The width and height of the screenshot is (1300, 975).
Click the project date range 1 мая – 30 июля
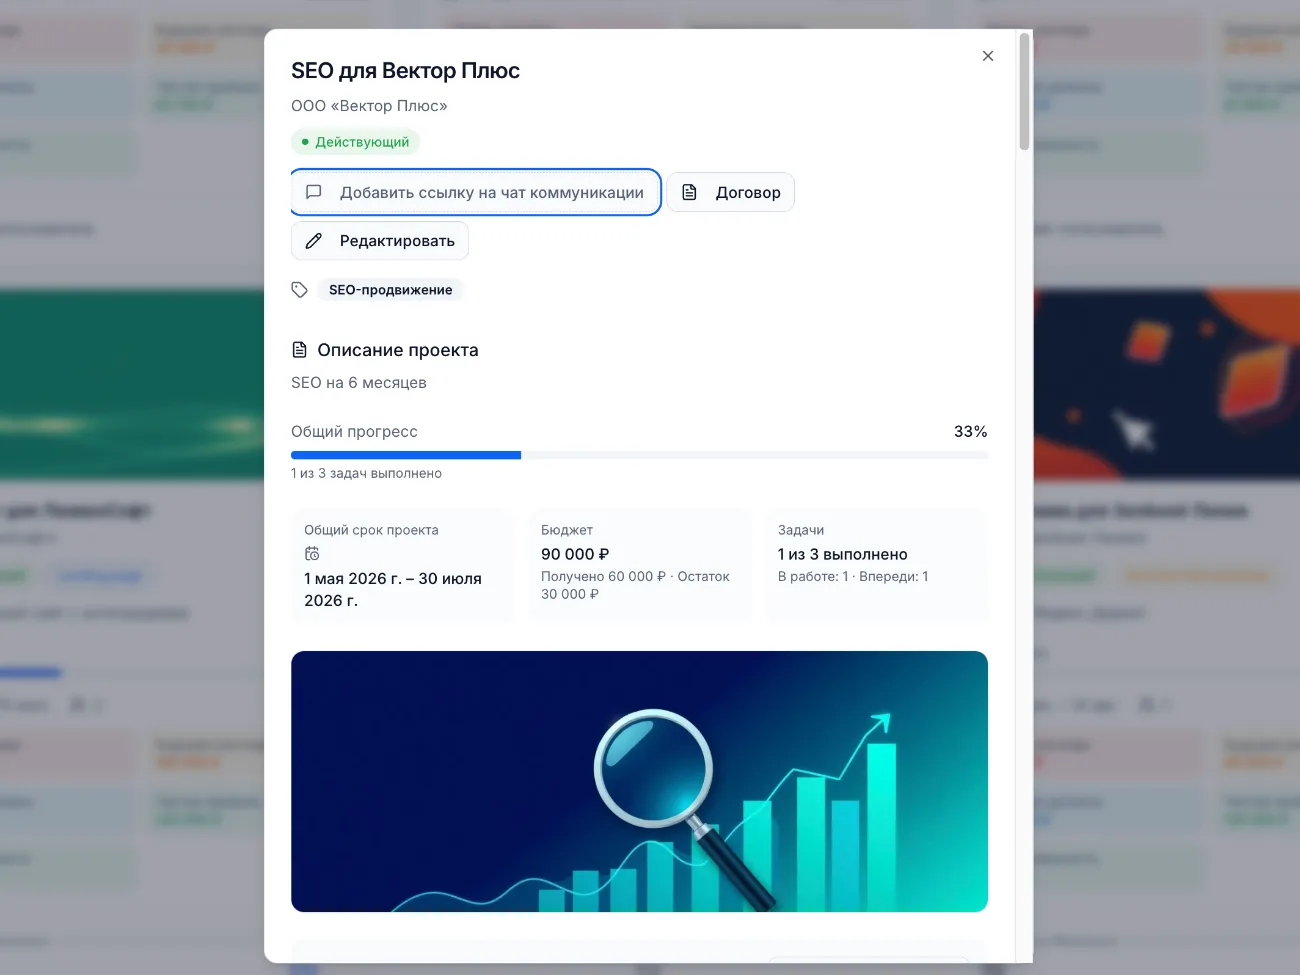coord(393,589)
